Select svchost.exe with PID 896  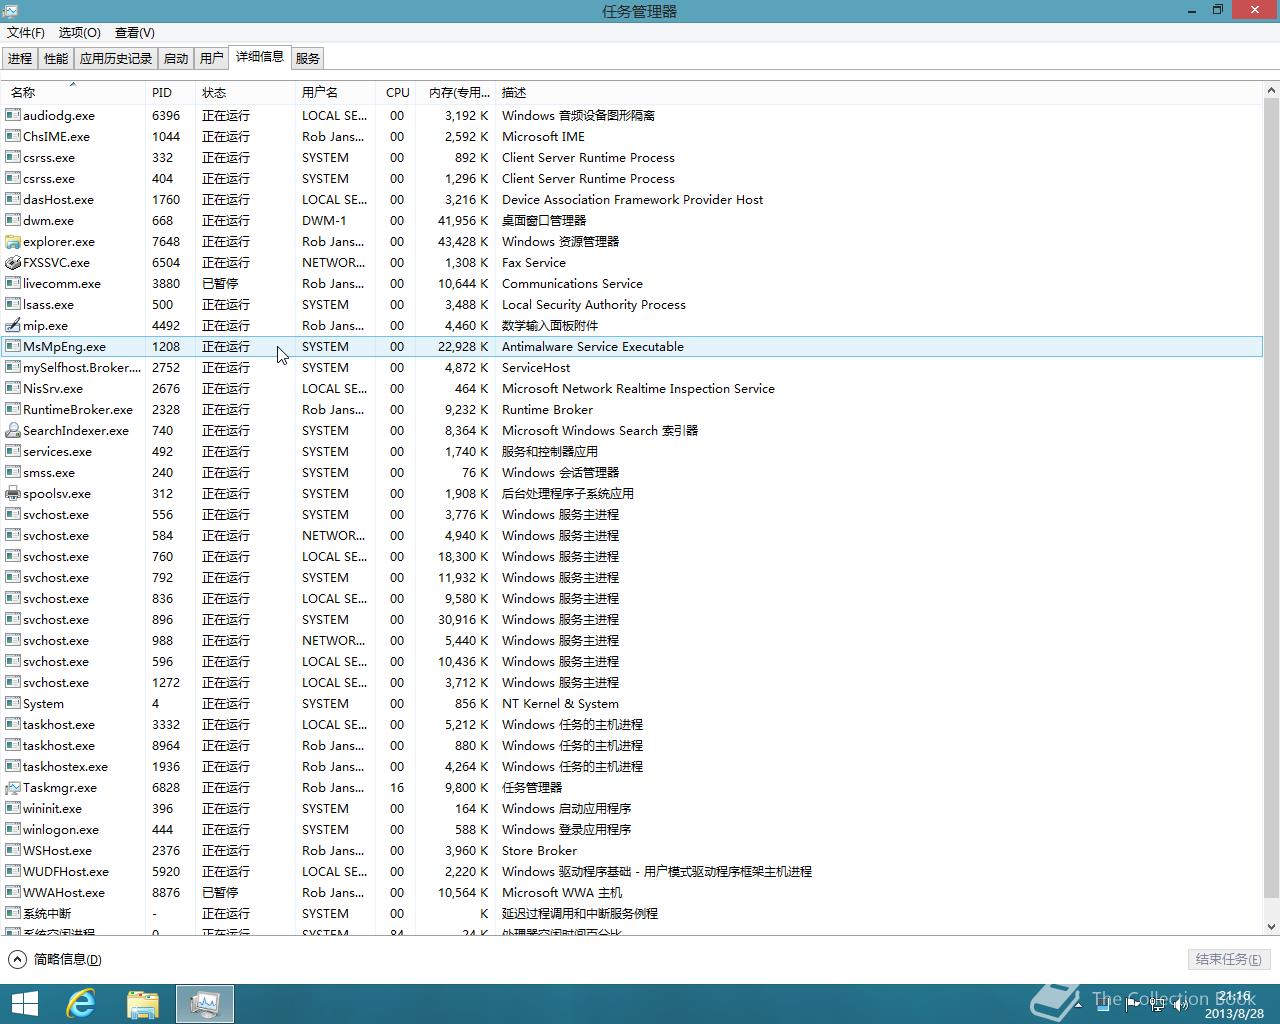click(632, 619)
